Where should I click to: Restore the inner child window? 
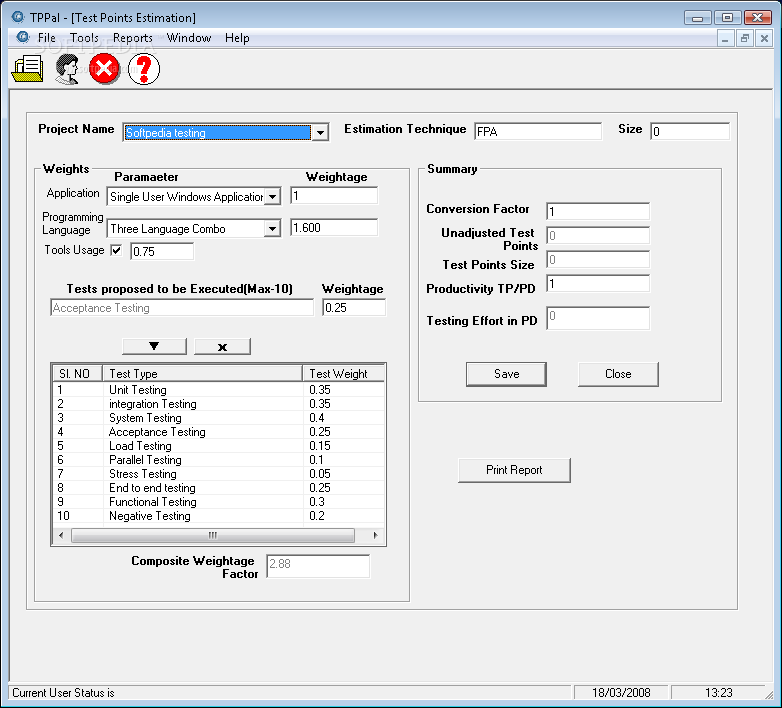tap(745, 38)
